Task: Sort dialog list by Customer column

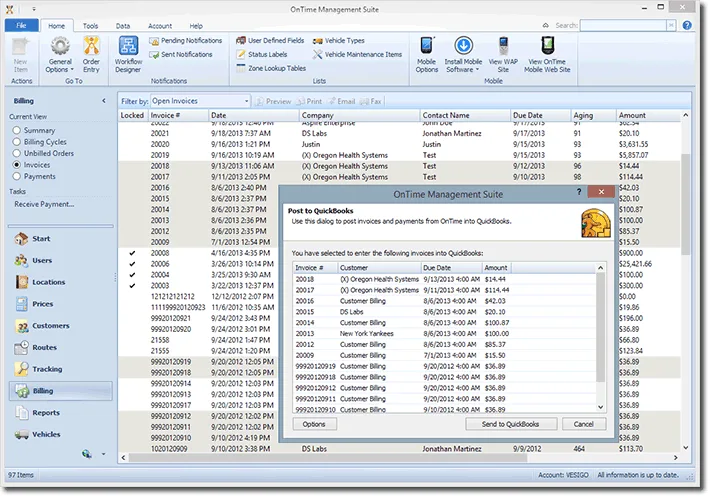Action: click(x=379, y=268)
